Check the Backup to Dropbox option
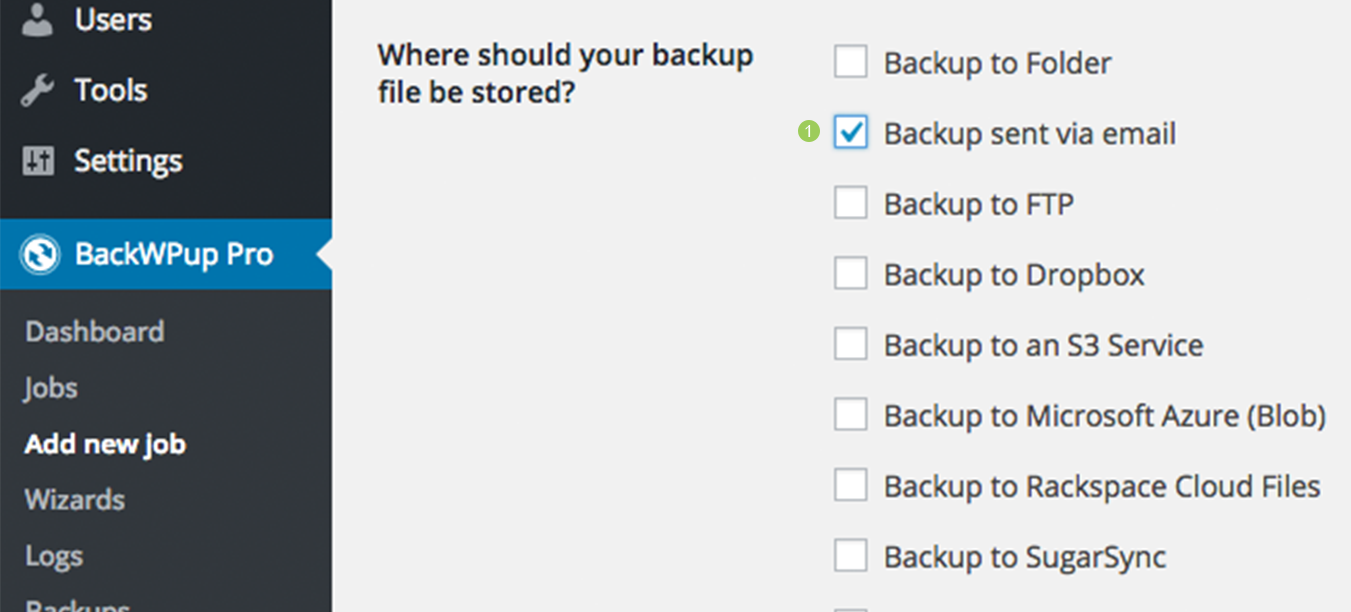This screenshot has width=1351, height=612. [x=851, y=273]
